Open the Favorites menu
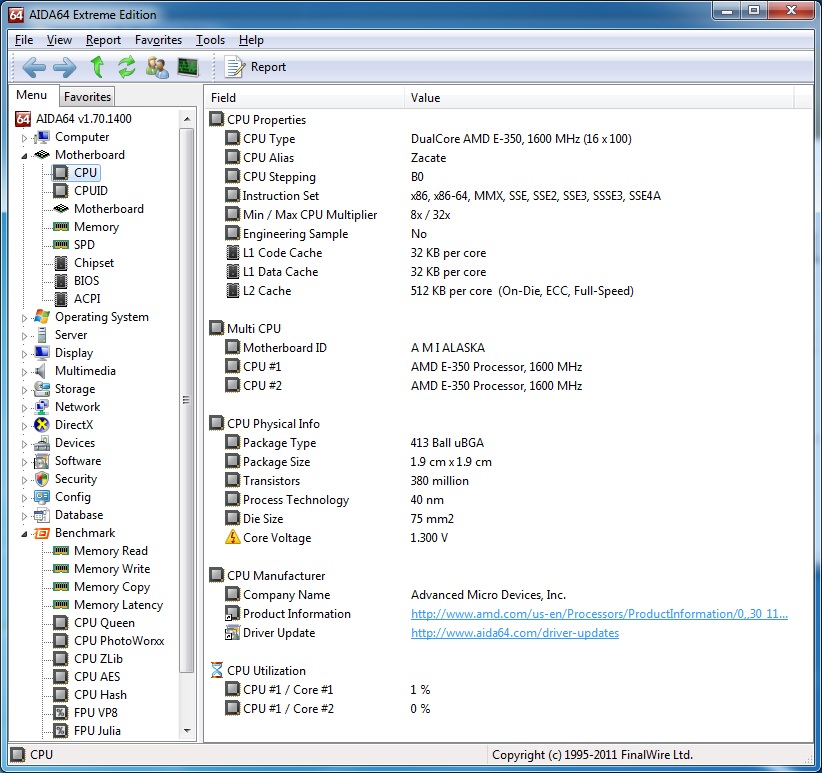The height and width of the screenshot is (773, 822). pyautogui.click(x=158, y=40)
